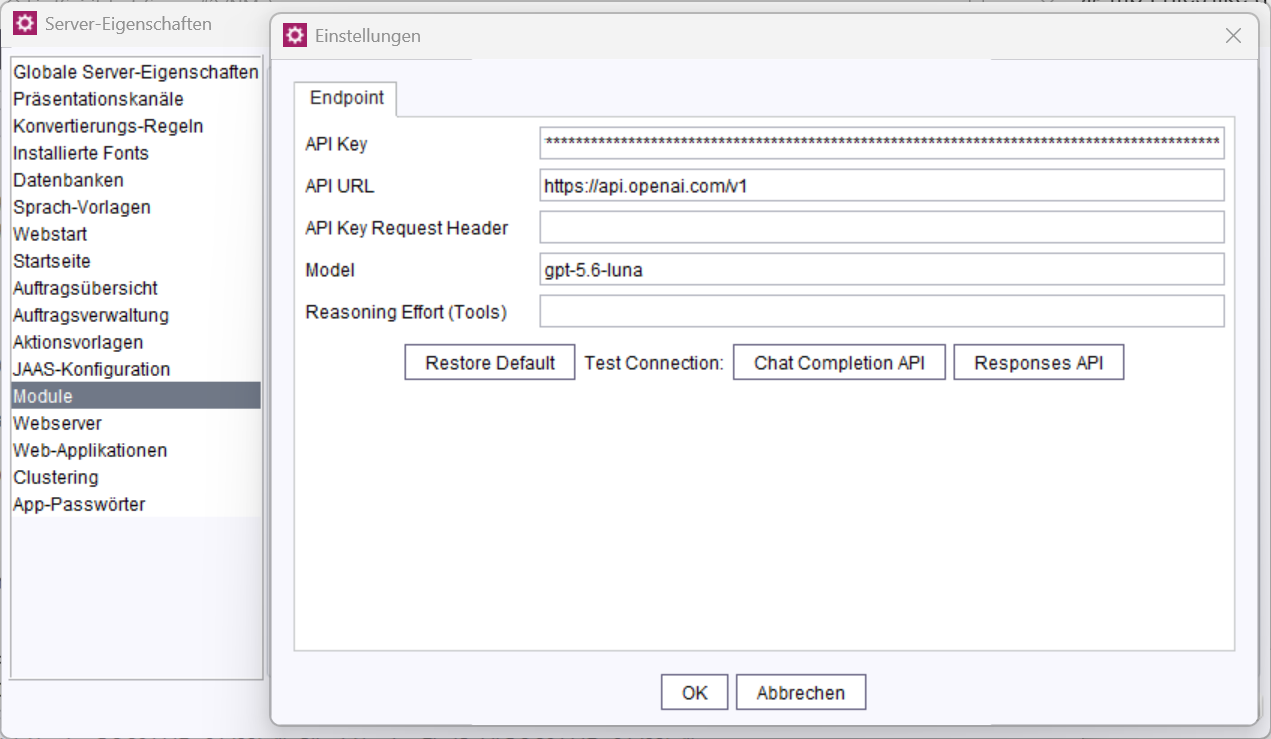This screenshot has width=1271, height=739.
Task: Click the Server-Eigenschaften window gear icon
Action: (x=26, y=23)
